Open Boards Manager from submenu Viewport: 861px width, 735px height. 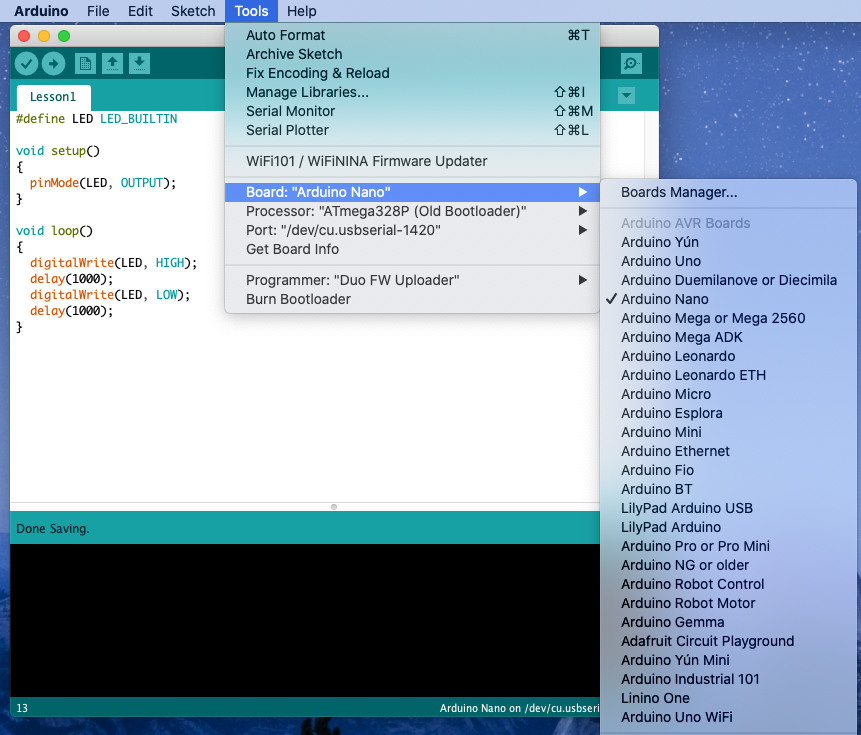[679, 192]
